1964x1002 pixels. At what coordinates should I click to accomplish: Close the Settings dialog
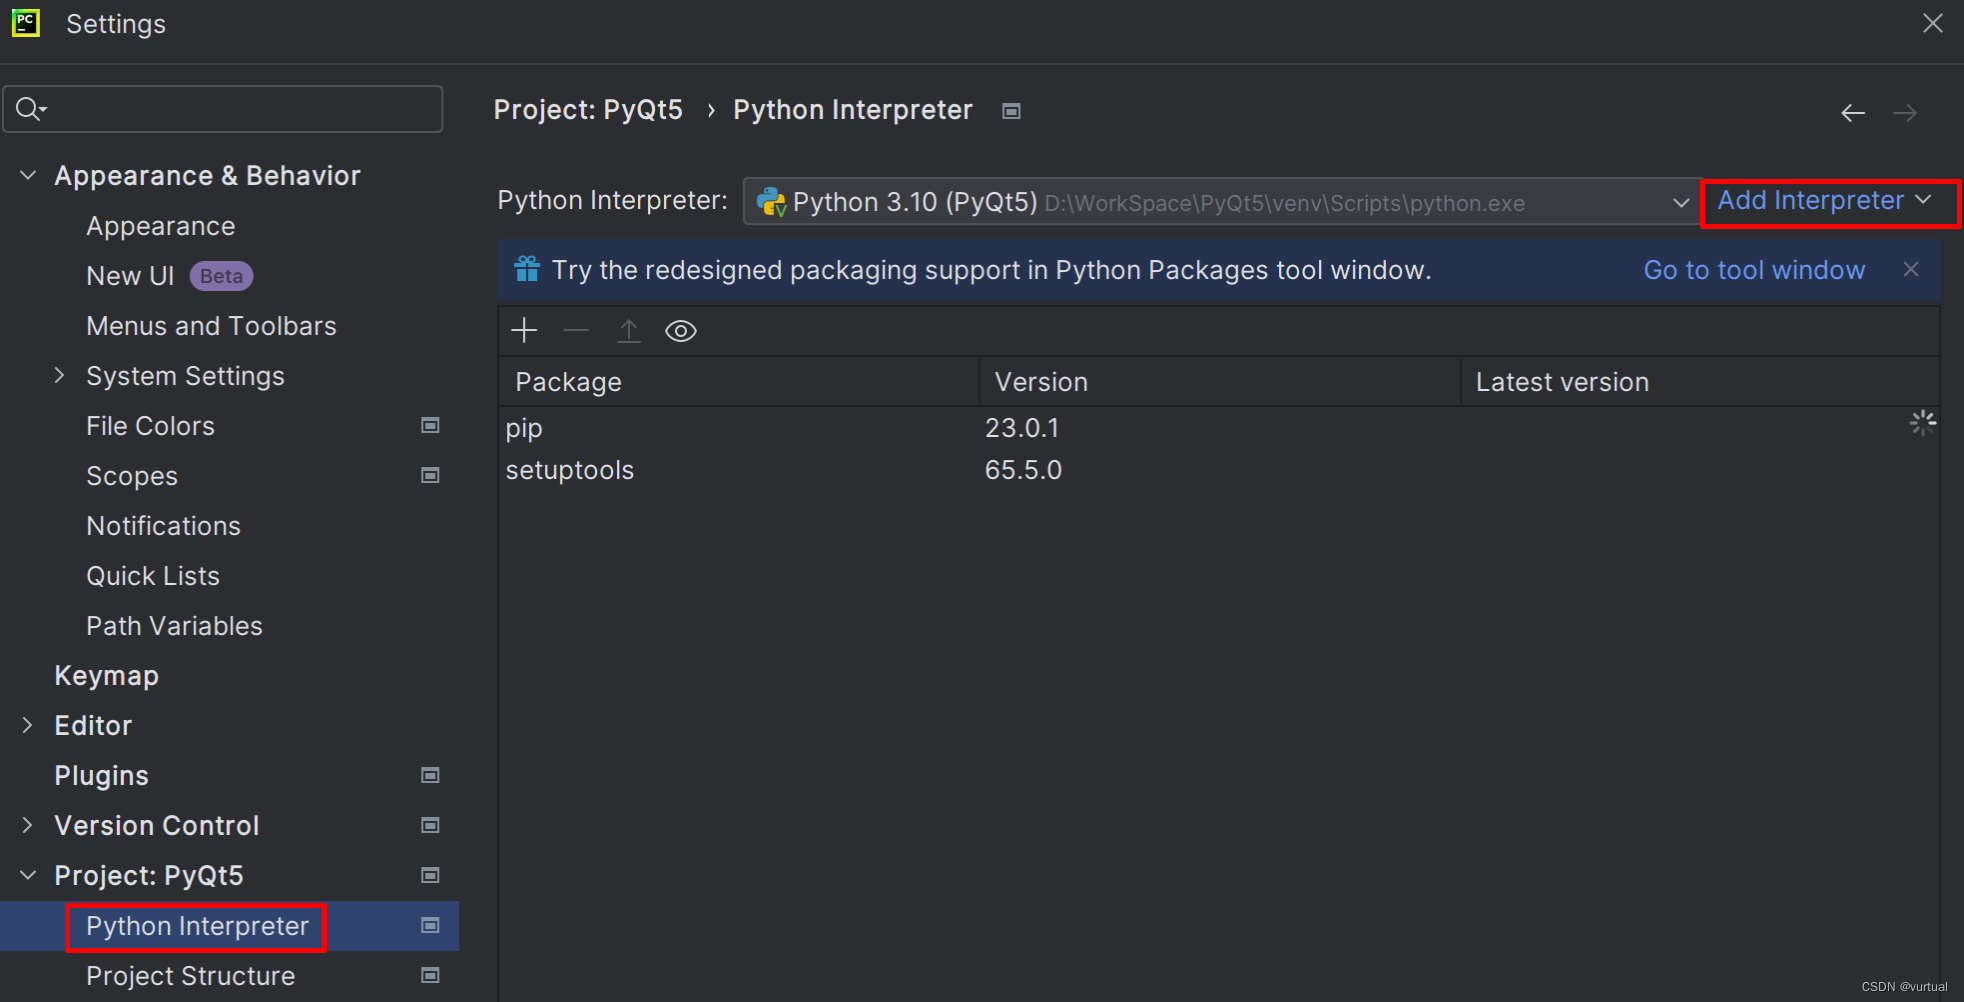click(x=1933, y=23)
